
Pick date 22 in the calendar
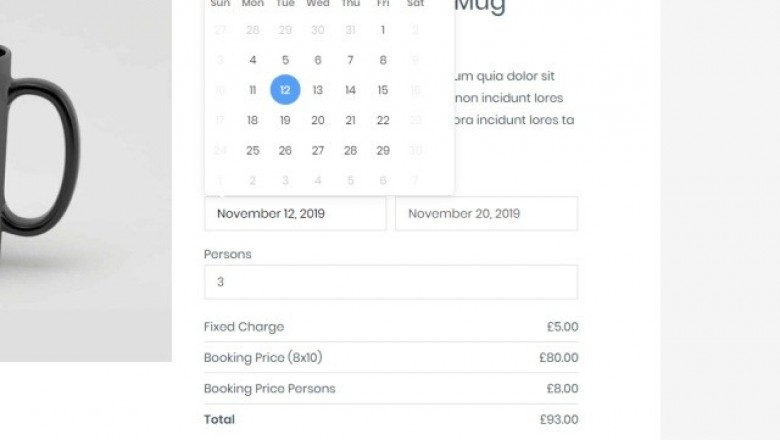coord(383,120)
